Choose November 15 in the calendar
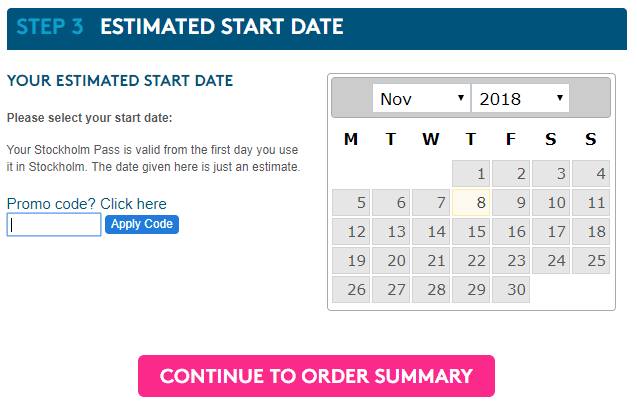This screenshot has height=412, width=637. coord(470,233)
